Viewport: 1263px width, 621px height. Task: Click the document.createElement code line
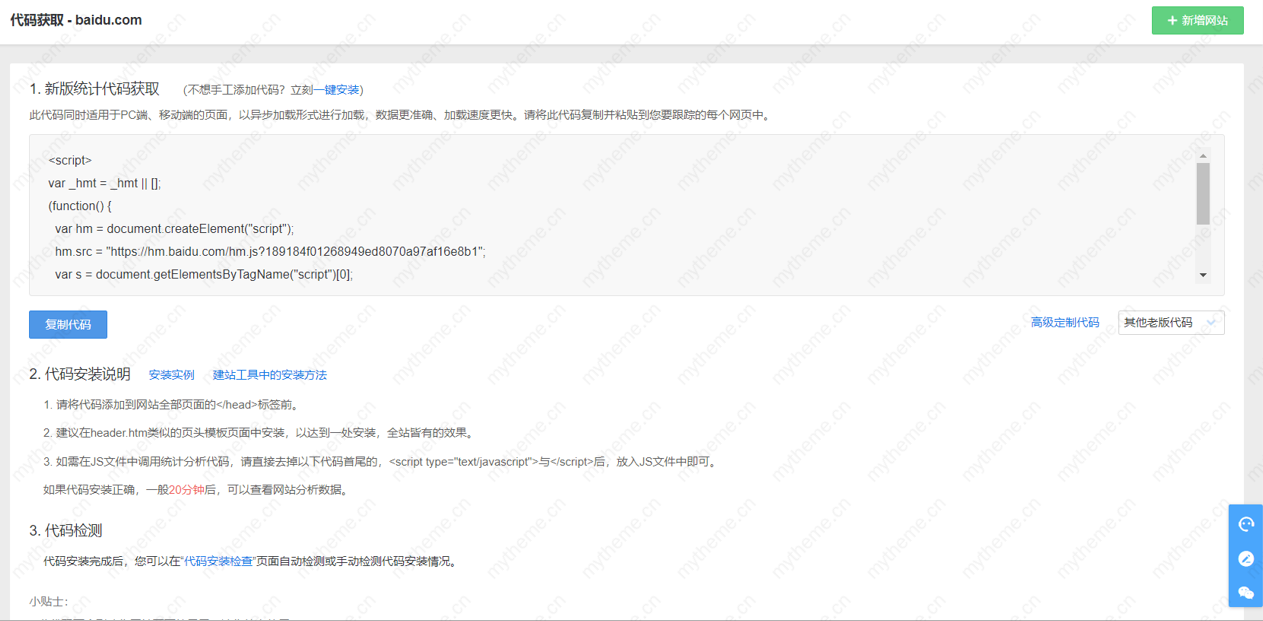(x=175, y=228)
